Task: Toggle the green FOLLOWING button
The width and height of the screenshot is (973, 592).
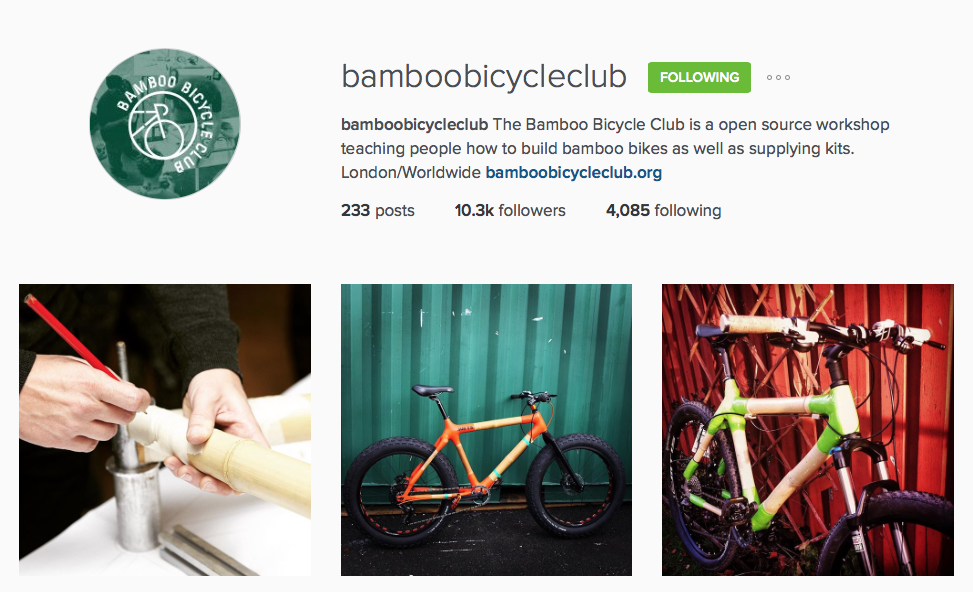Action: (699, 78)
